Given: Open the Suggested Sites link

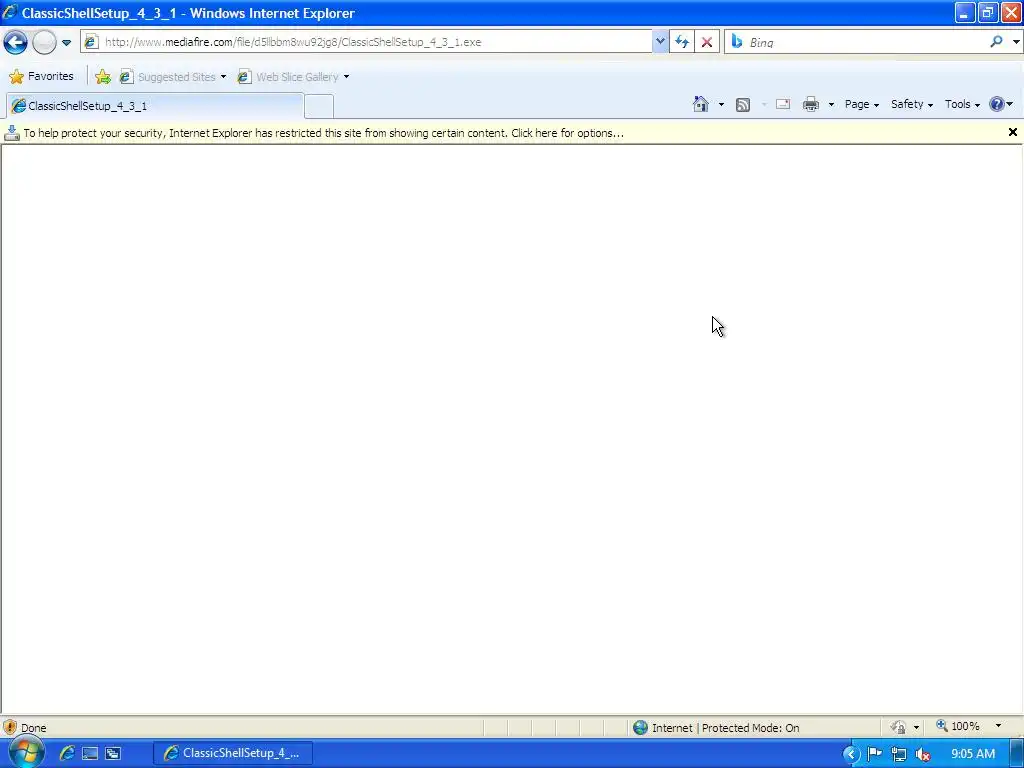Looking at the screenshot, I should coord(176,77).
